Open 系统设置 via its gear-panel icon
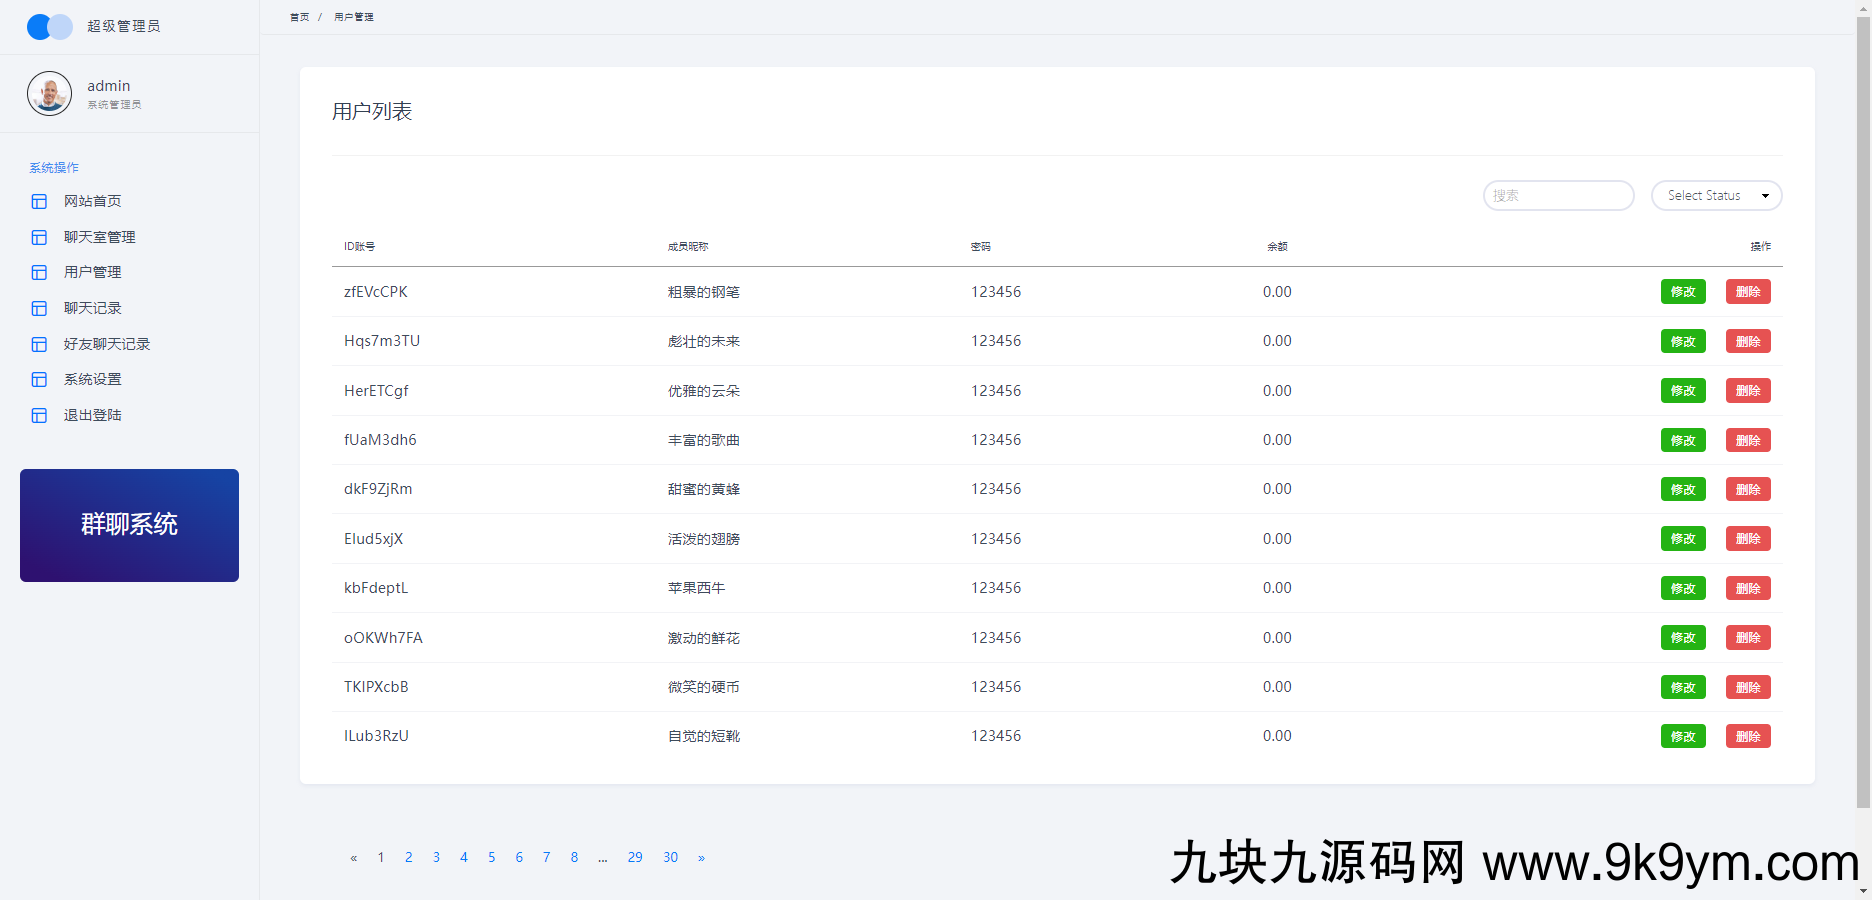Image resolution: width=1872 pixels, height=900 pixels. click(39, 379)
